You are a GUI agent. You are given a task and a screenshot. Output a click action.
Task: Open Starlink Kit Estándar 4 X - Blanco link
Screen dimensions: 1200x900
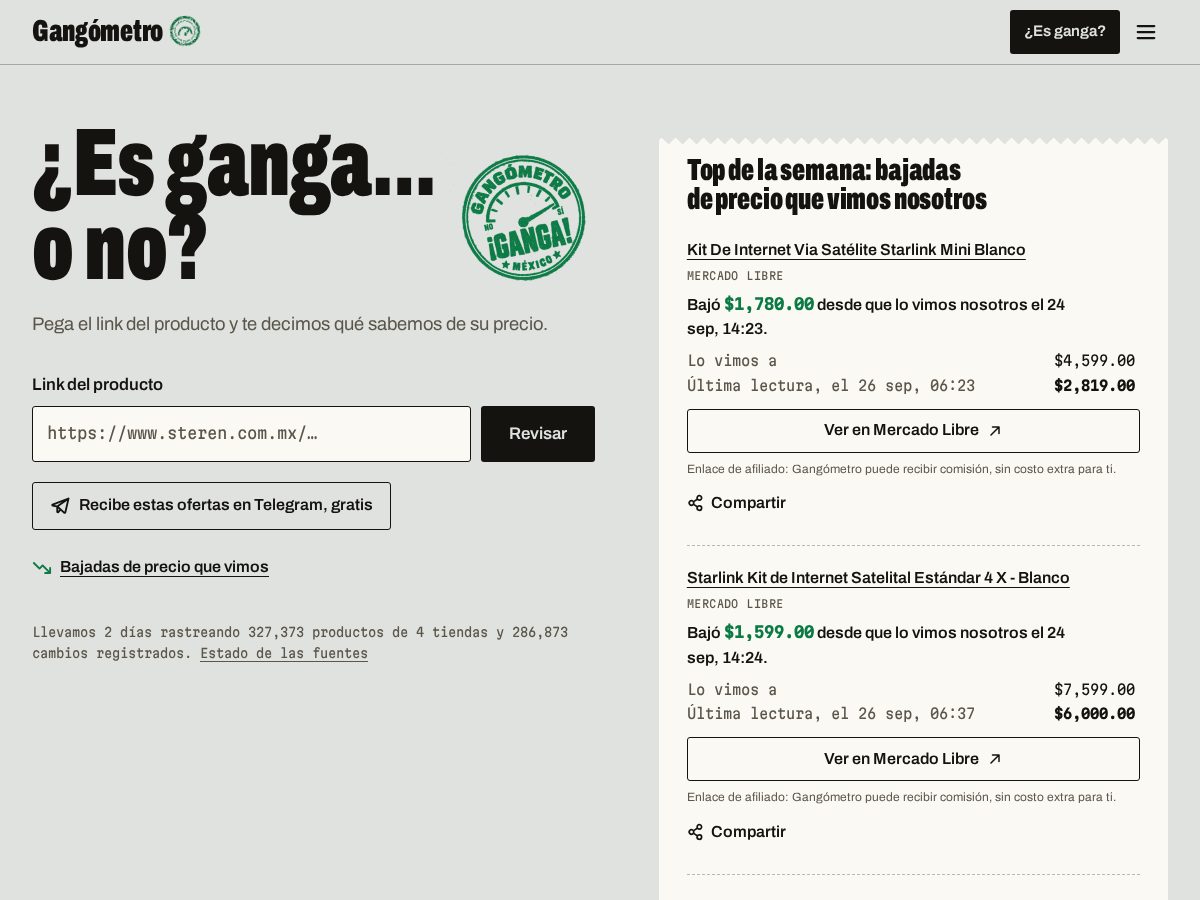pyautogui.click(x=878, y=578)
